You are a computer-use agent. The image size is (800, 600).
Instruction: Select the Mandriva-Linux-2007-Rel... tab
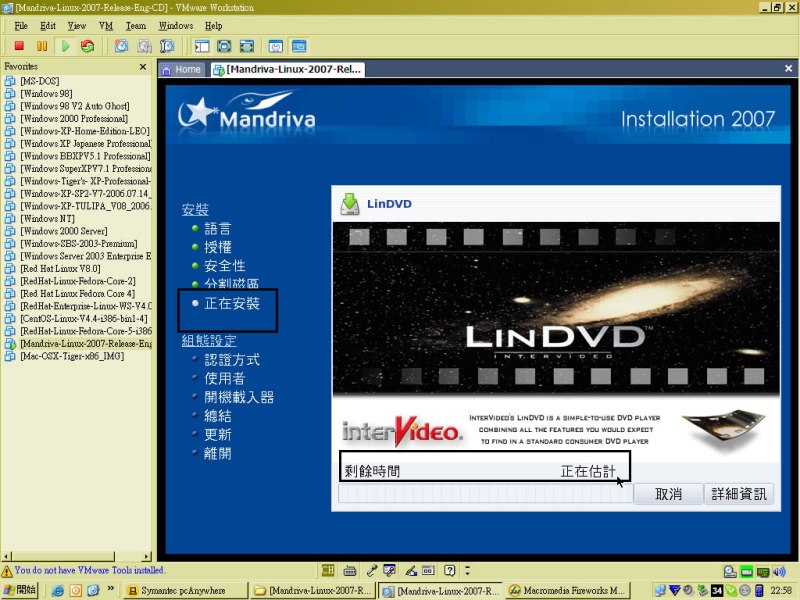288,69
